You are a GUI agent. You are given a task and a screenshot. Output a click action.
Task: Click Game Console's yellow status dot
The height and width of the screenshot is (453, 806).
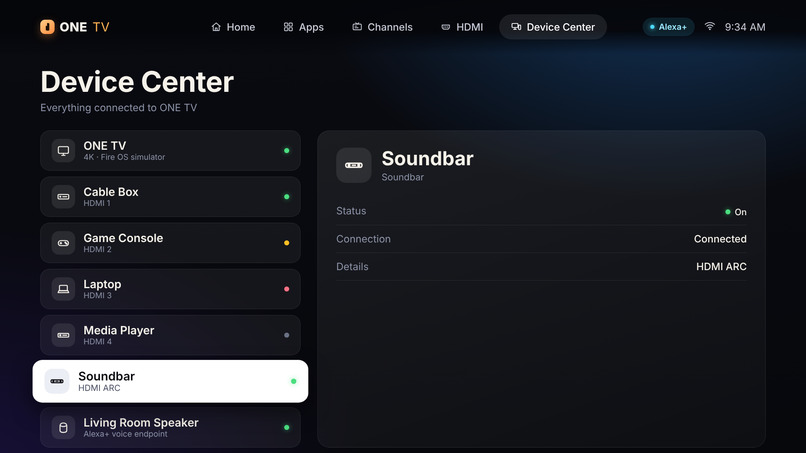[287, 243]
